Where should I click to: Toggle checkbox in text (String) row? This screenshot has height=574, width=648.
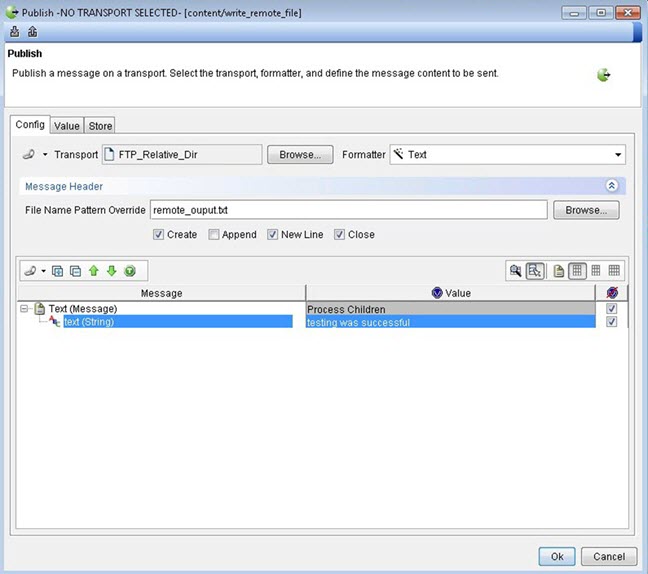click(612, 322)
